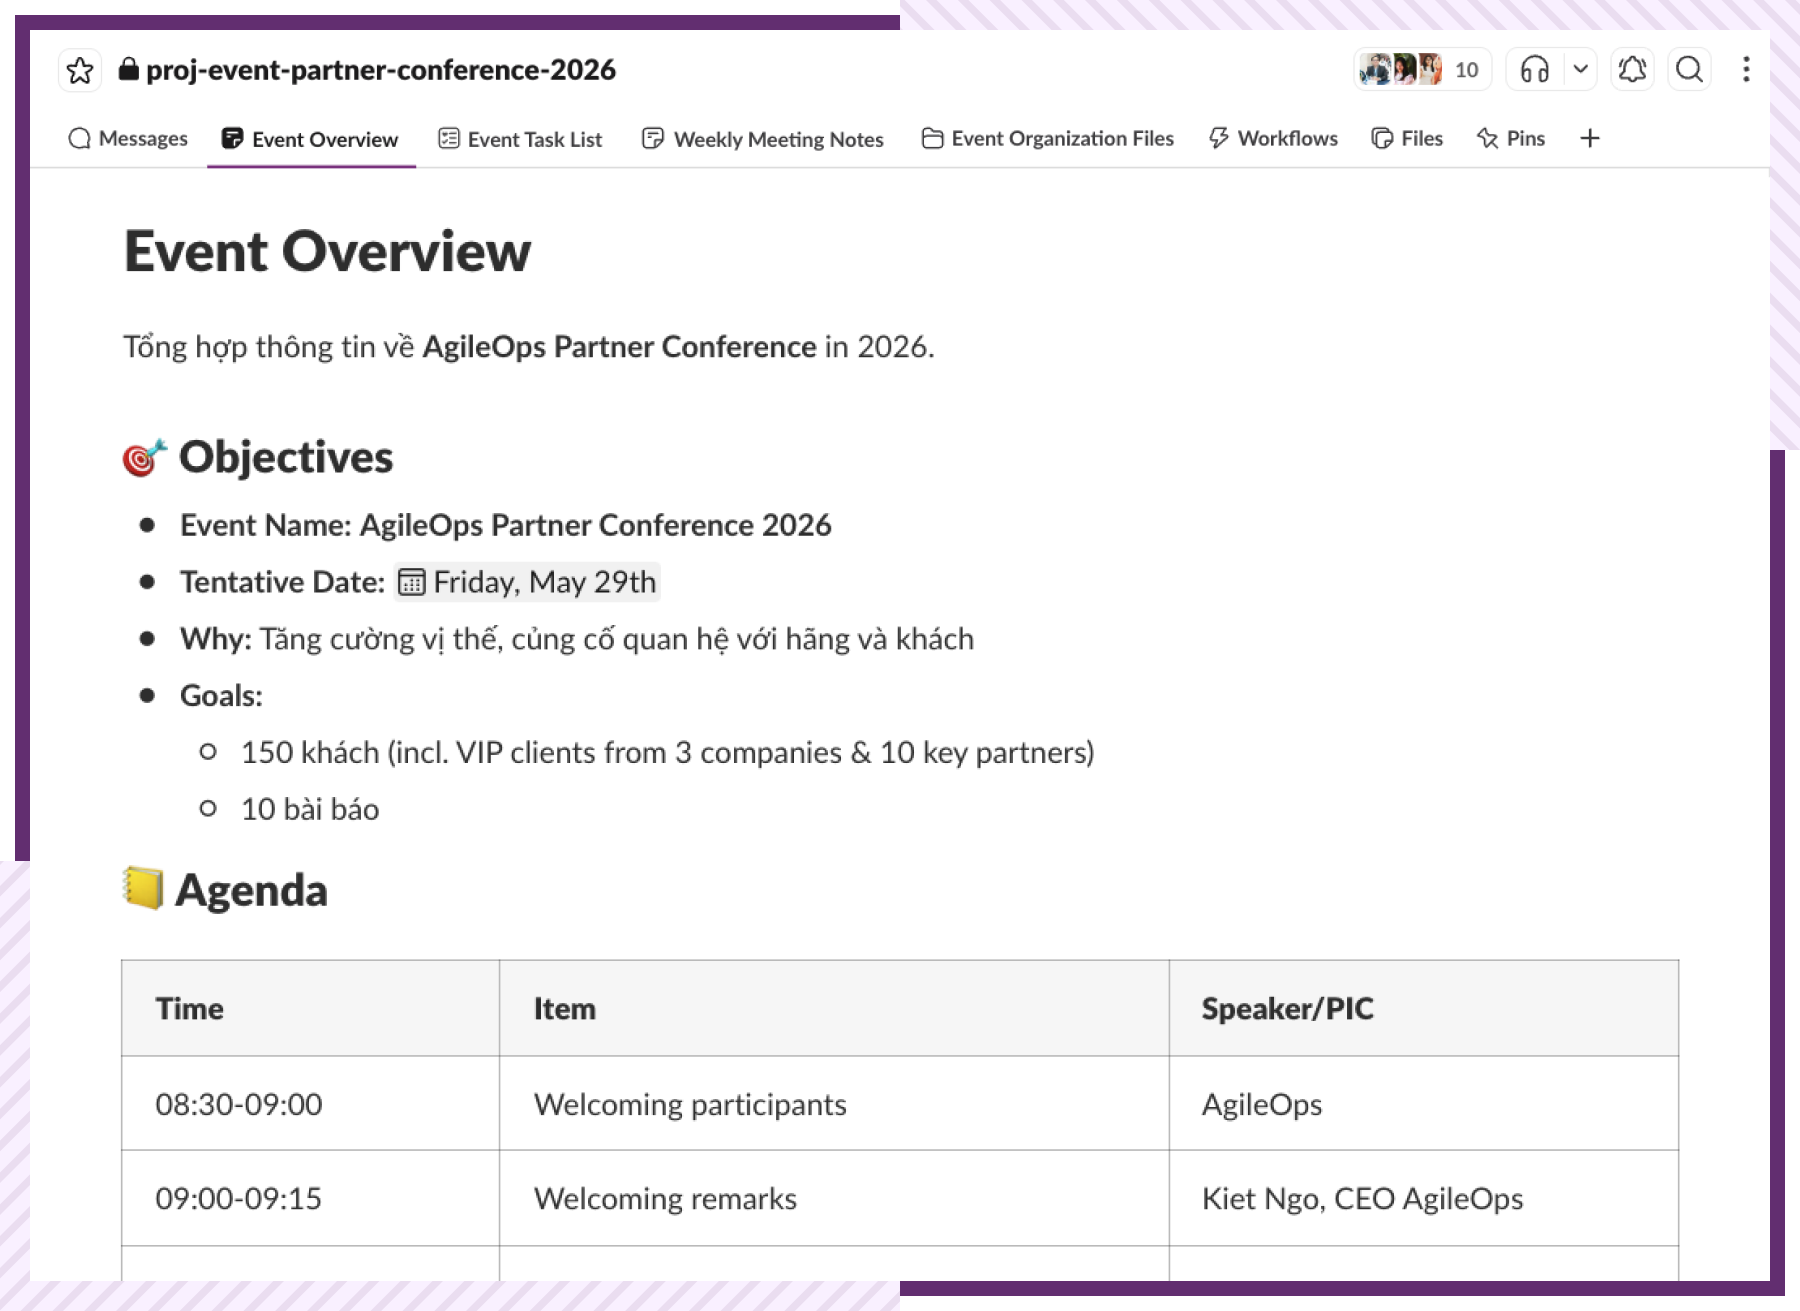
Task: Open more options via the three-dot icon
Action: 1746,70
